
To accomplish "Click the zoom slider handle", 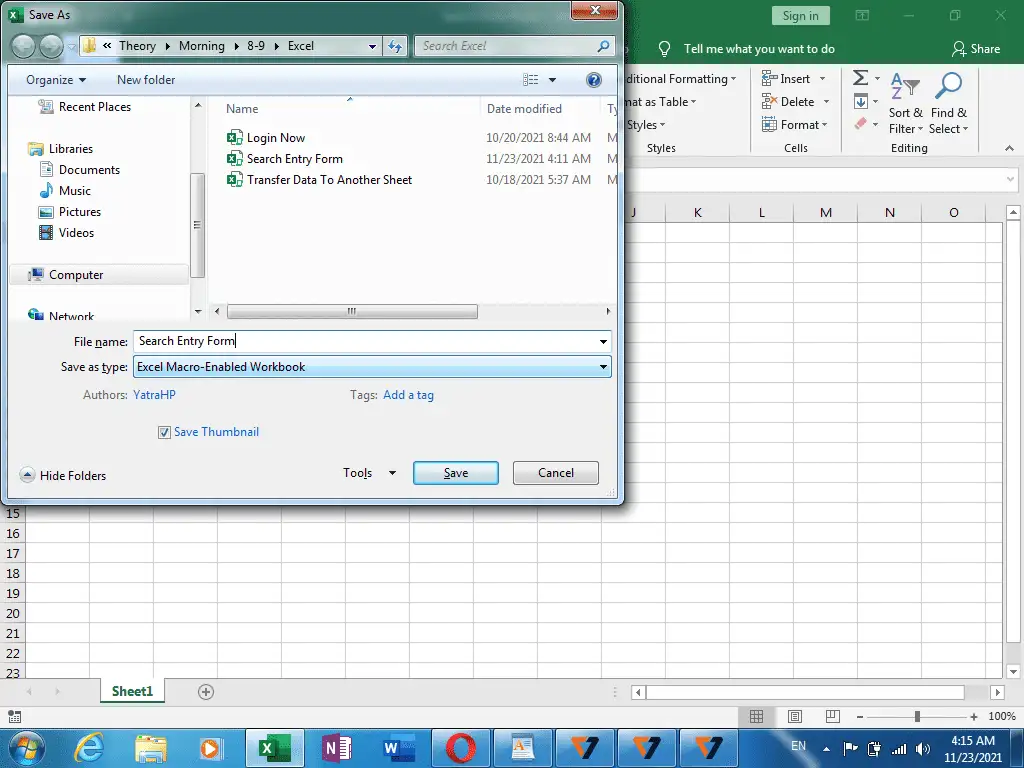I will point(917,717).
